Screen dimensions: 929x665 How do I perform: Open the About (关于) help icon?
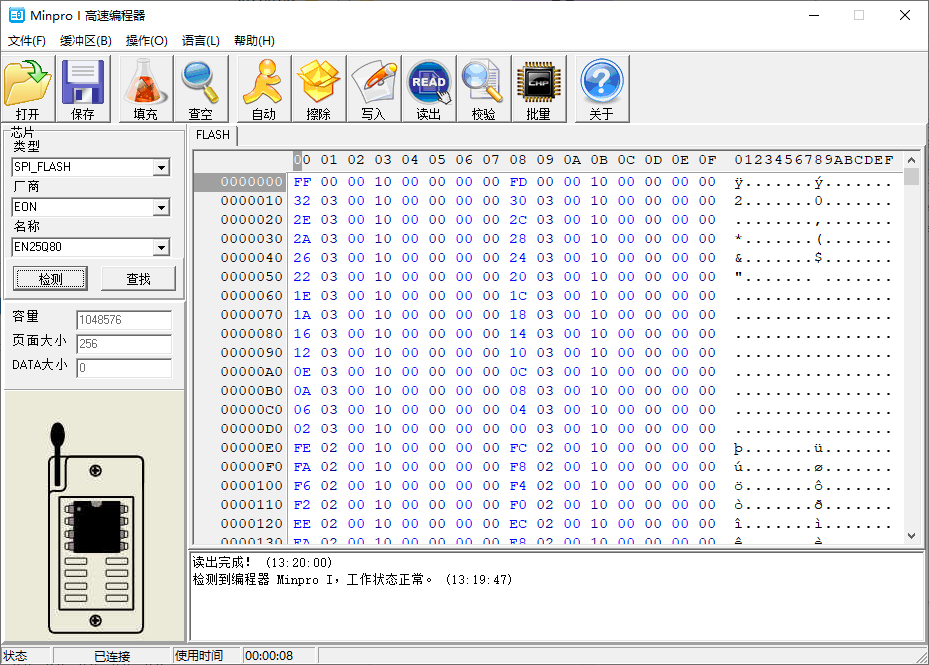(x=601, y=88)
